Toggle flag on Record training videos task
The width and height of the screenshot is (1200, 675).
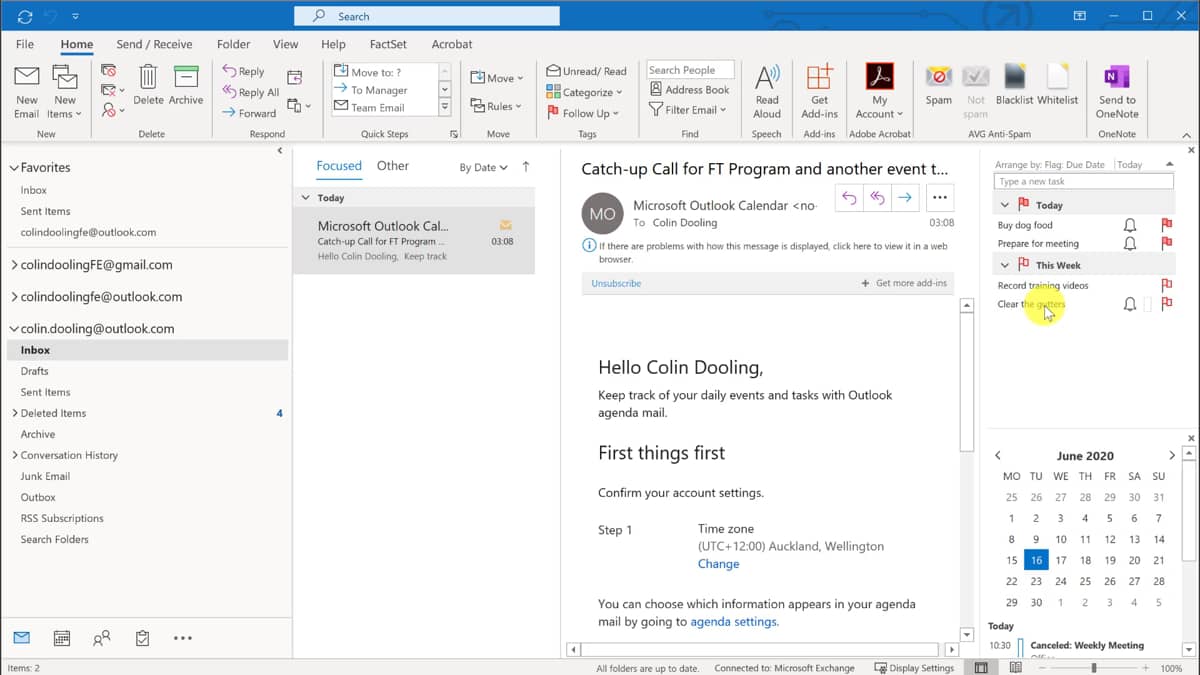1166,286
